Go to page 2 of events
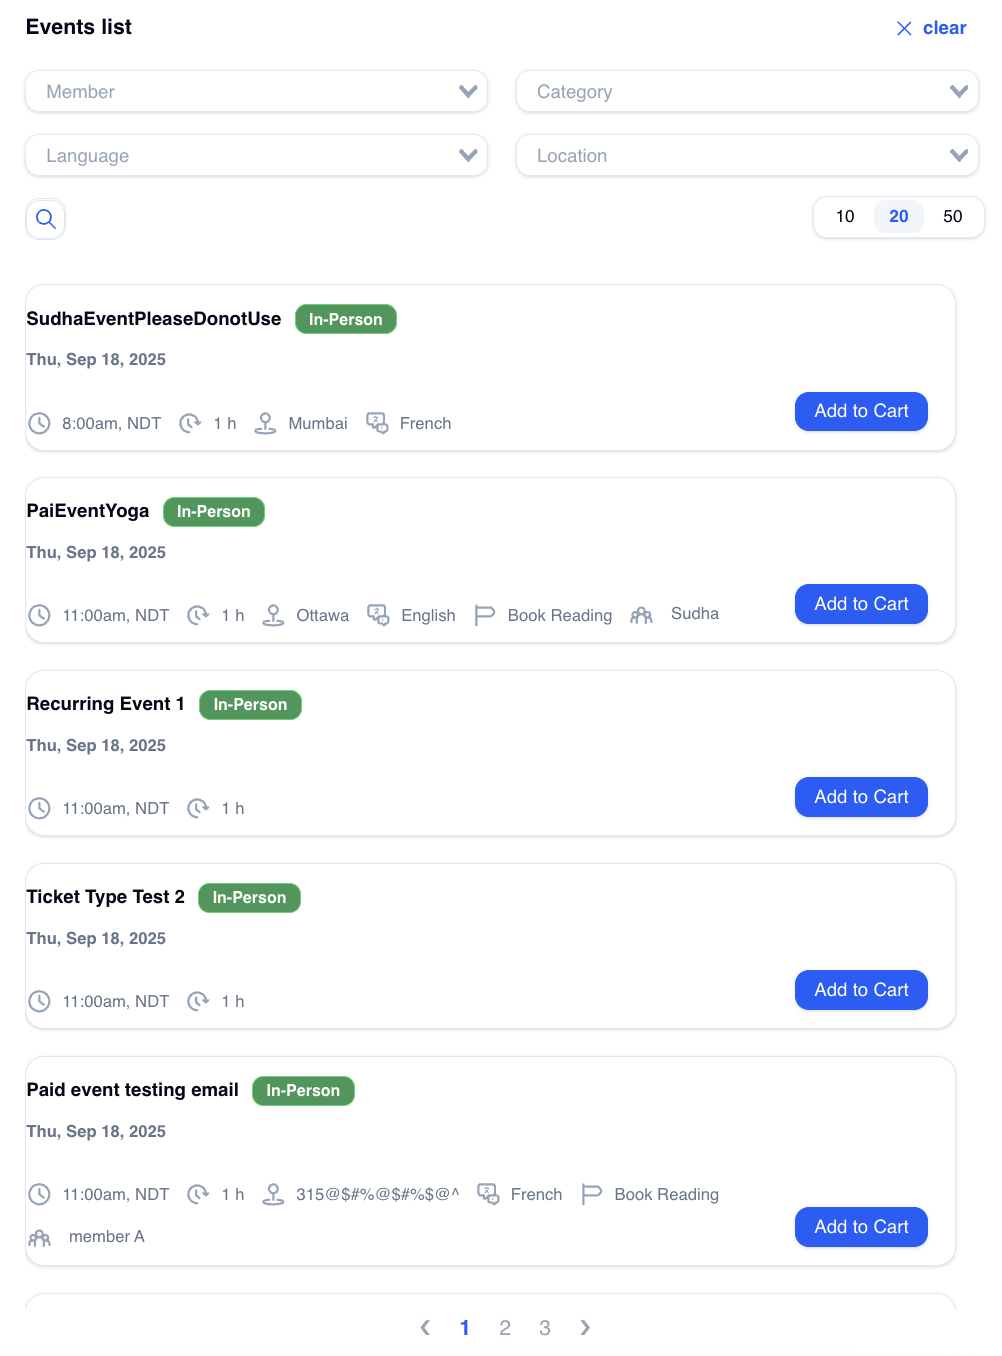Screen dimensions: 1002x1356 click(505, 1328)
